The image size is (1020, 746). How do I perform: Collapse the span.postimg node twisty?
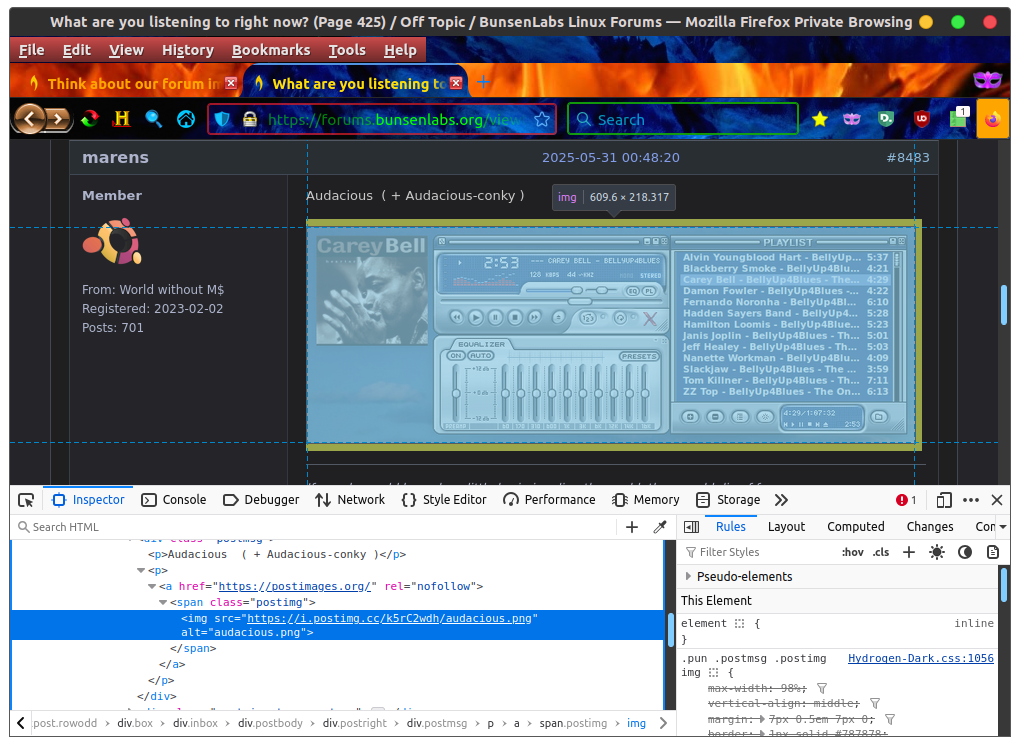(163, 602)
